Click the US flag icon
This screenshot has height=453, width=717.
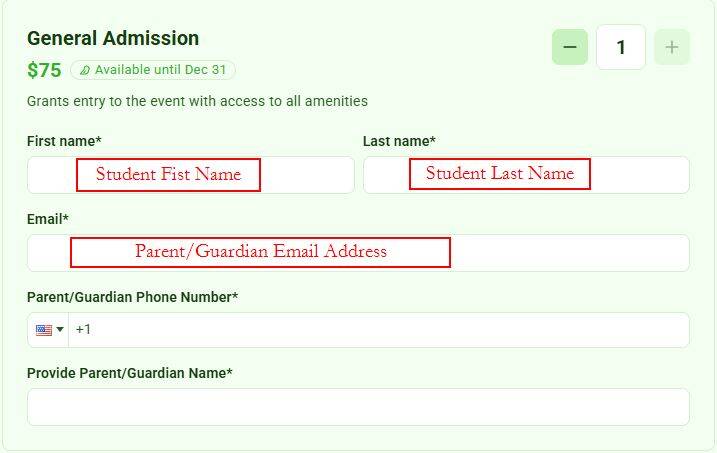[x=44, y=330]
